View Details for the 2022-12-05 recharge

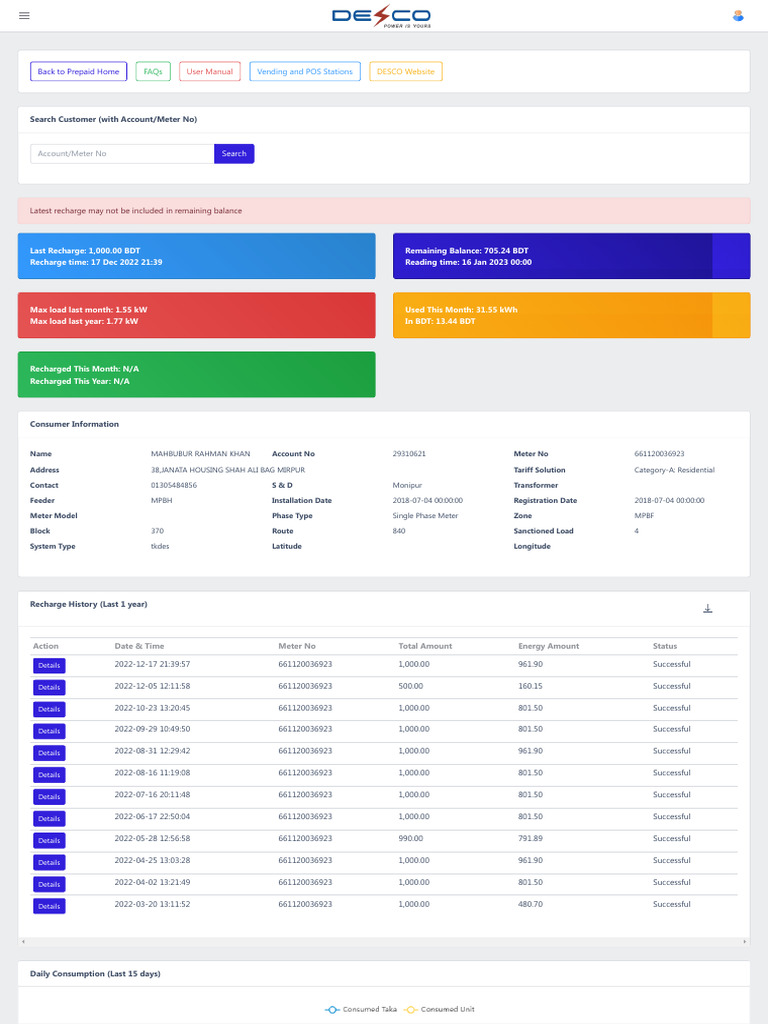click(x=49, y=687)
